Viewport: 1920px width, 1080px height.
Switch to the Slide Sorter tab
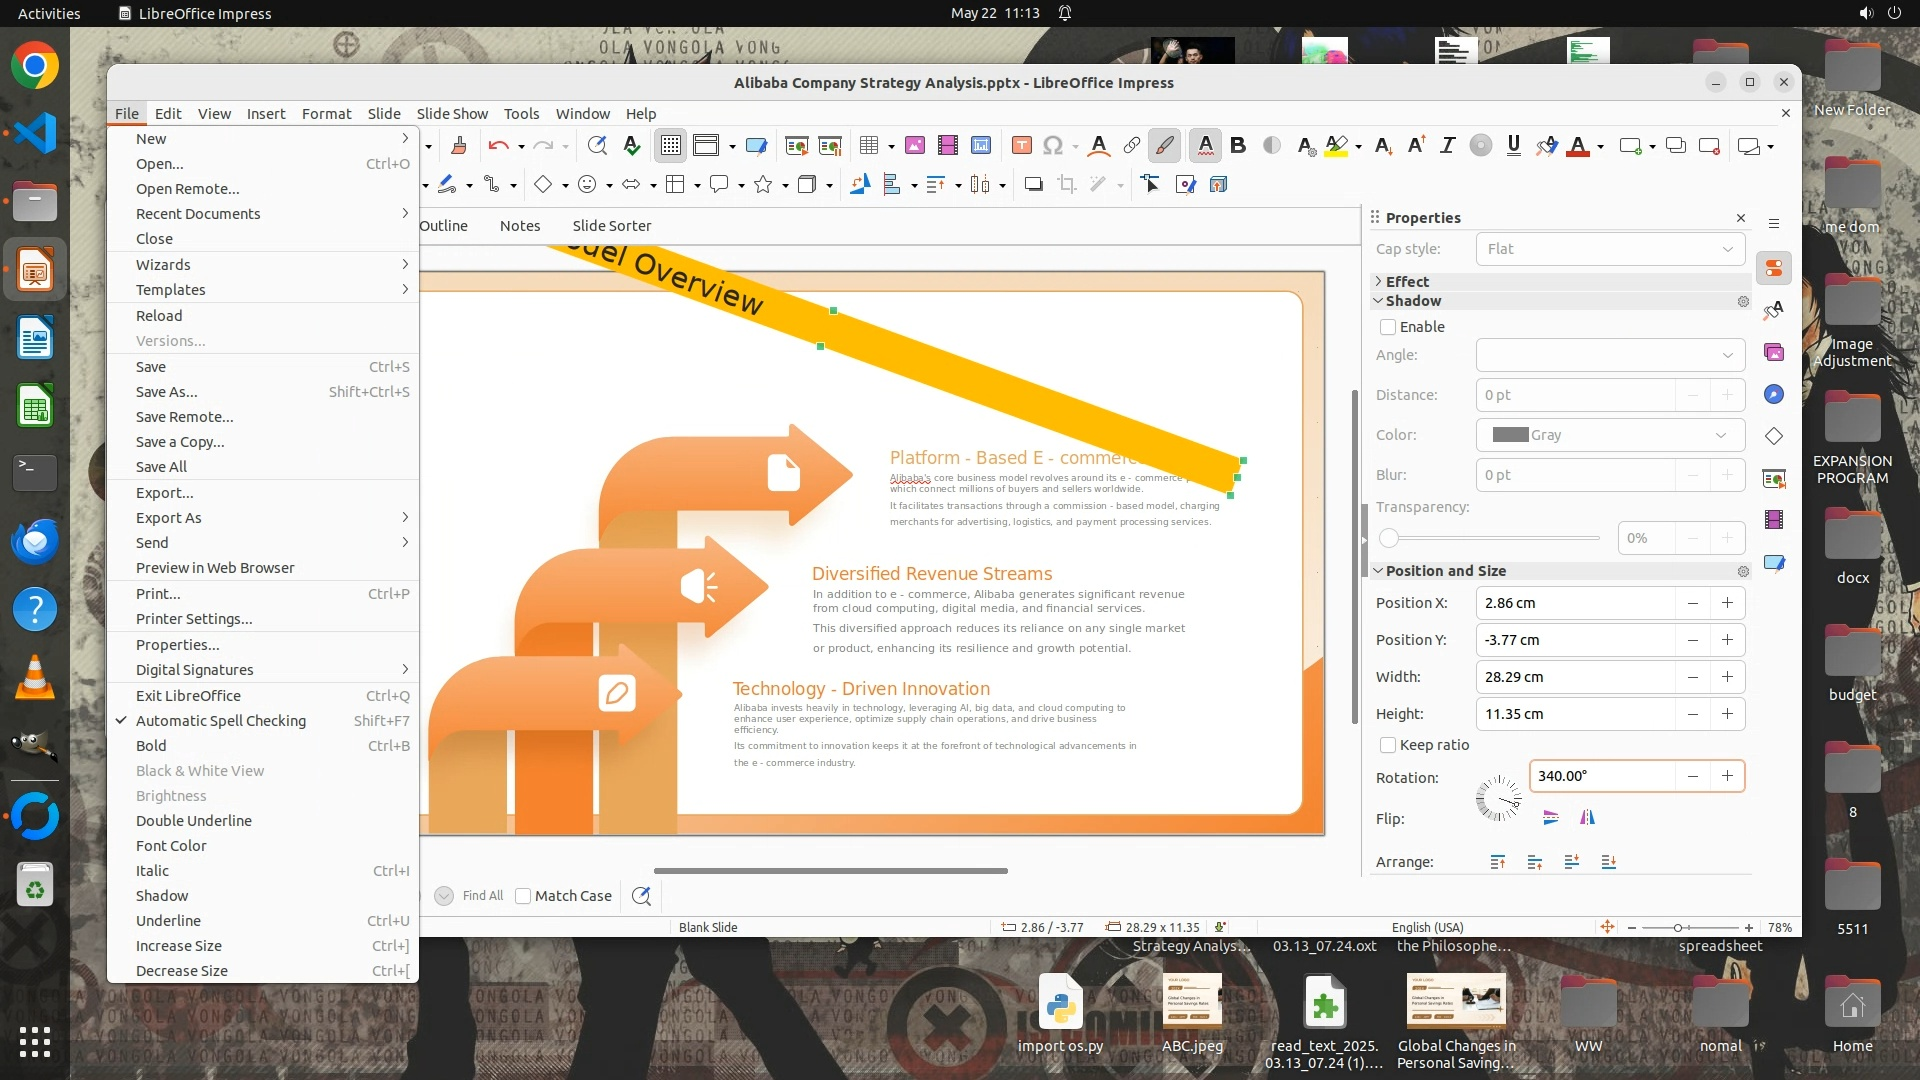point(611,226)
